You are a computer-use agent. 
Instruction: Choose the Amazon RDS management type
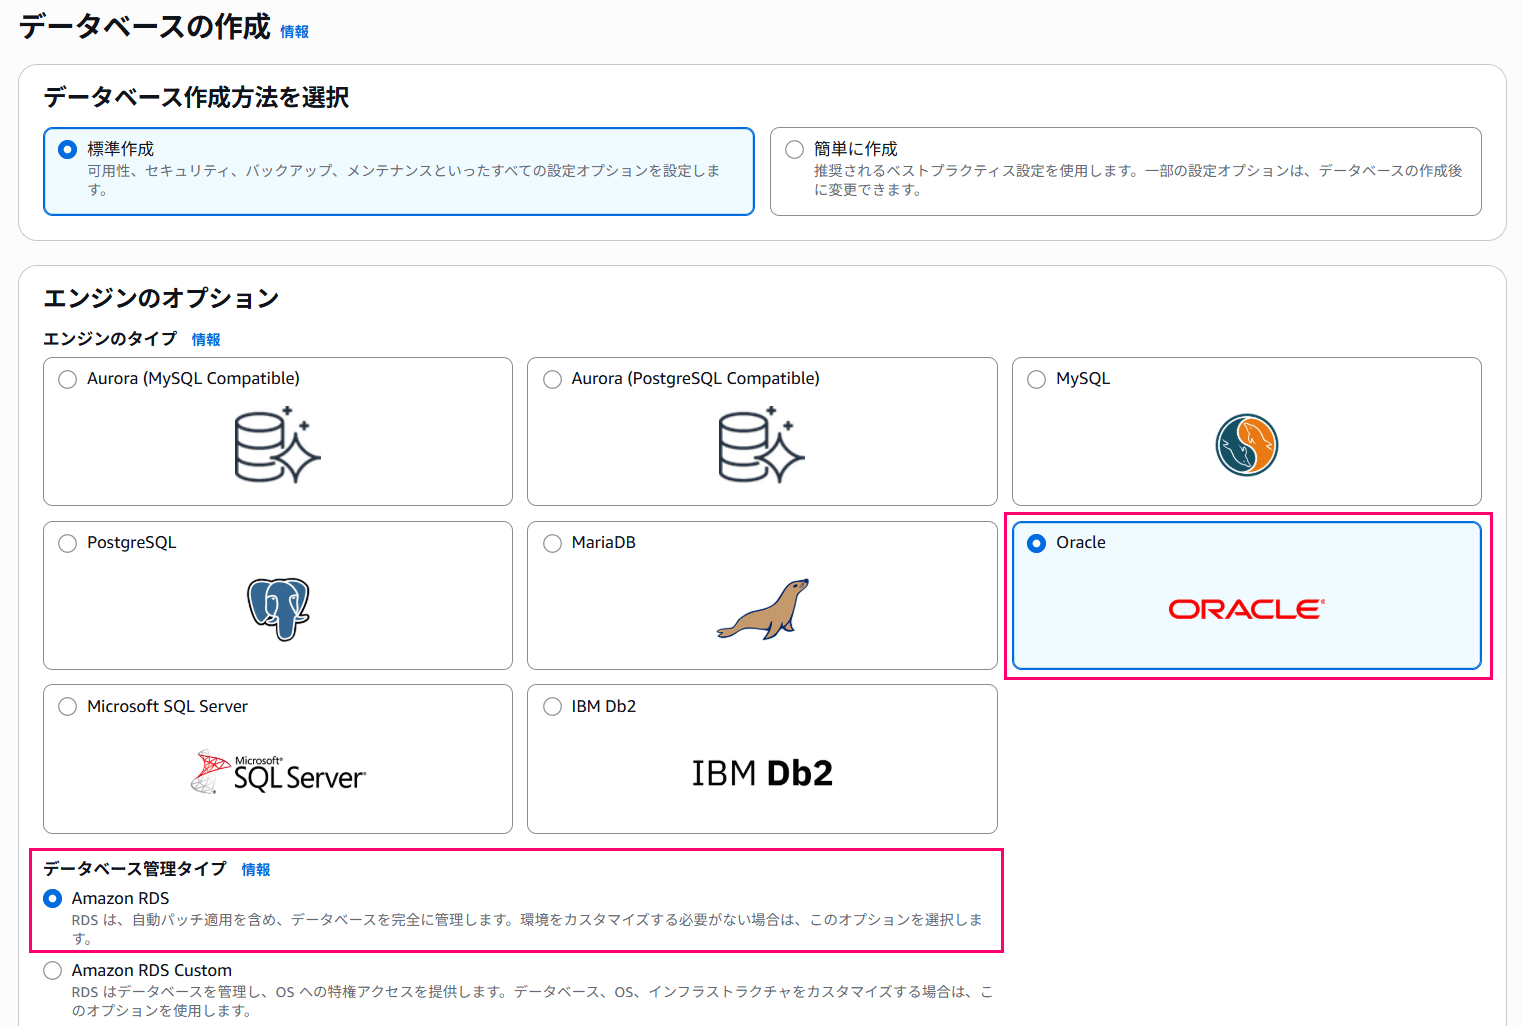52,899
